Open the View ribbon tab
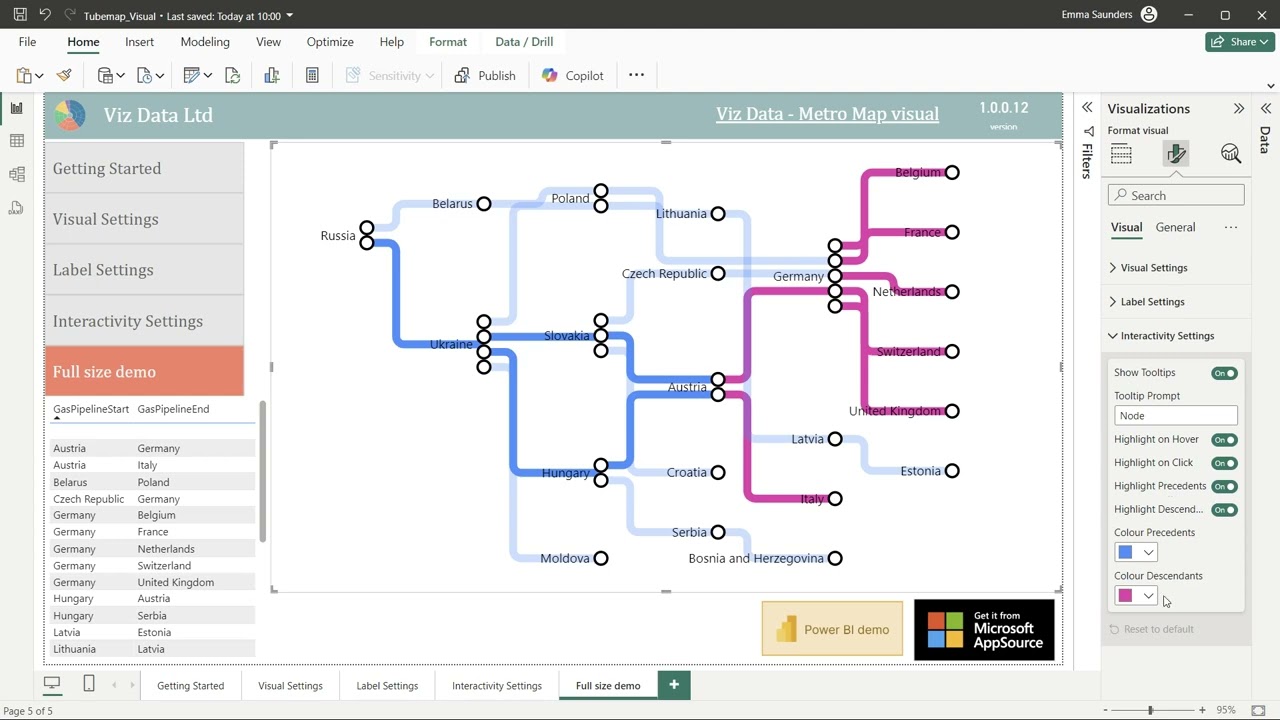1280x720 pixels. (268, 42)
